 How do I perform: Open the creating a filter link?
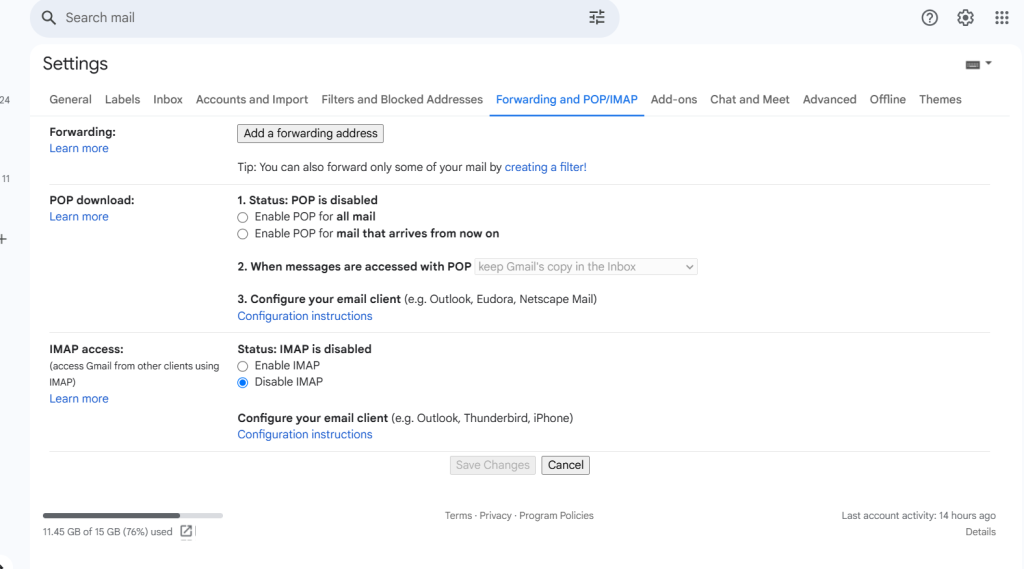(x=545, y=167)
